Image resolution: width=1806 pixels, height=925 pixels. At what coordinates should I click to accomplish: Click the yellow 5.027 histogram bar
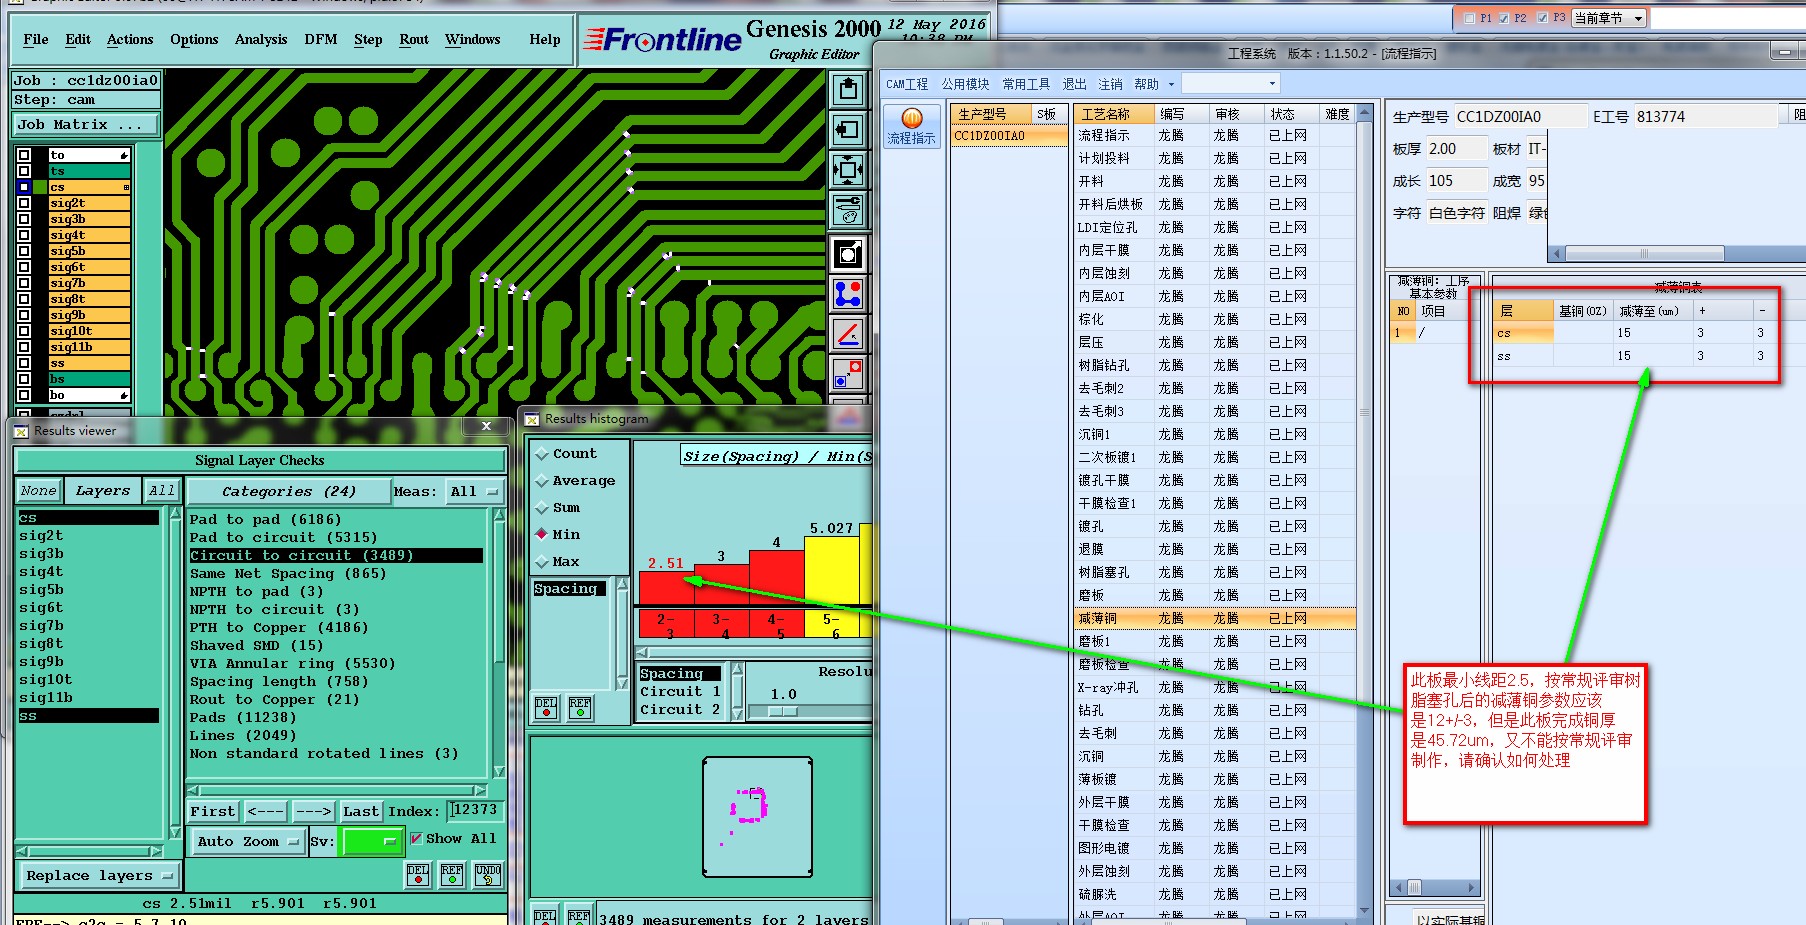pos(832,569)
